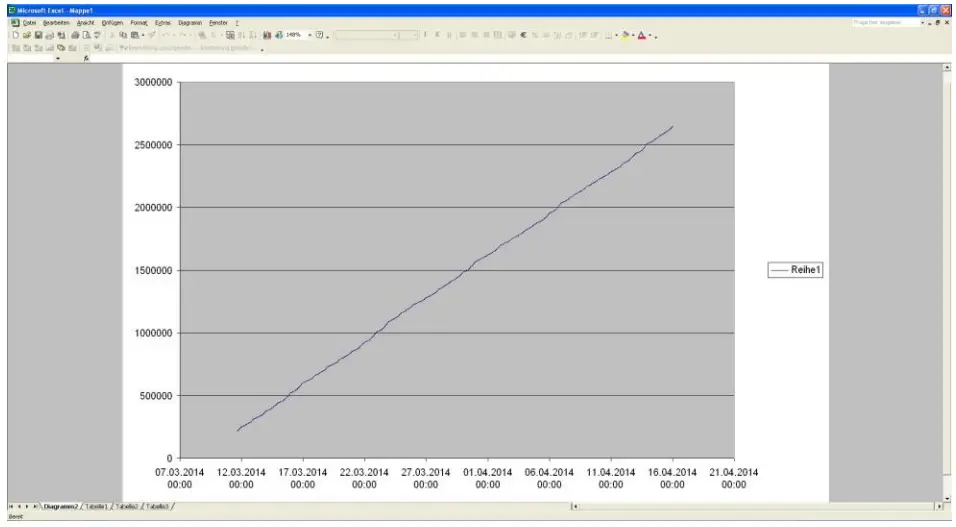
Task: Select the Reihe1 legend entry
Action: (x=795, y=270)
